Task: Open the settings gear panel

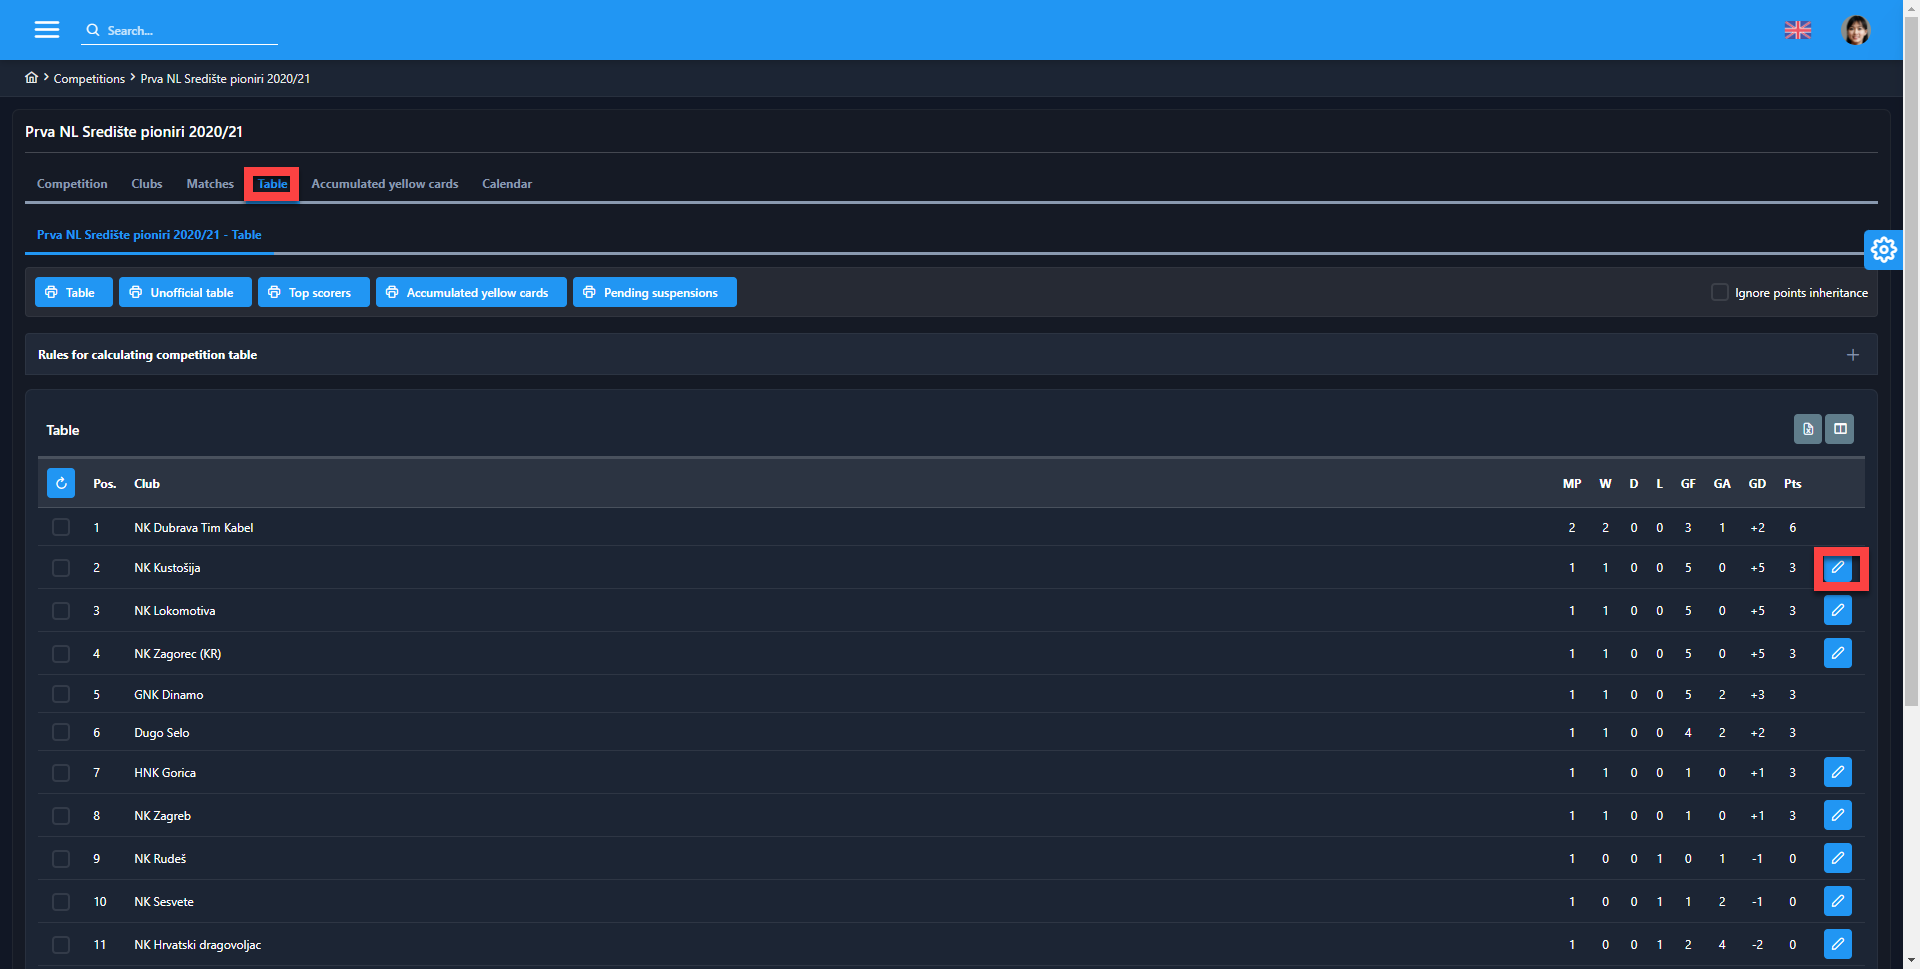Action: point(1883,249)
